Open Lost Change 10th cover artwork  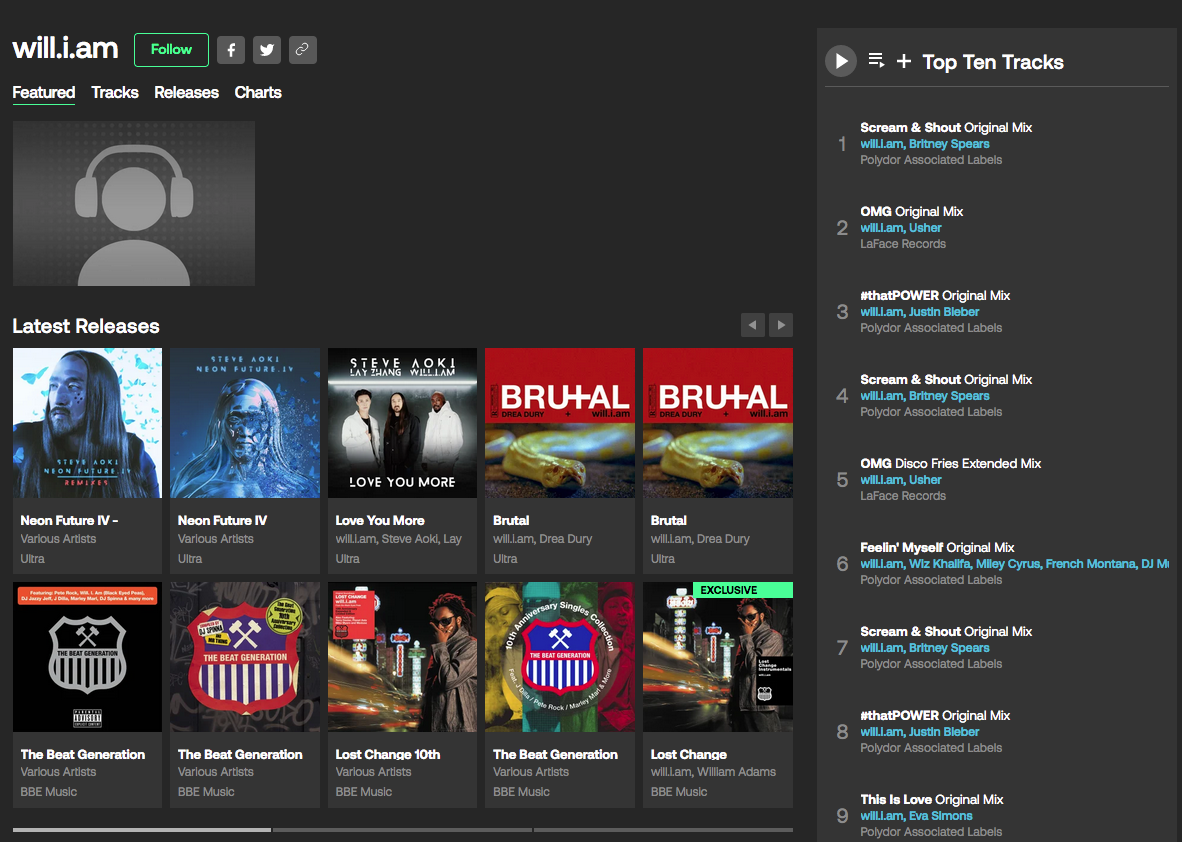(x=403, y=657)
